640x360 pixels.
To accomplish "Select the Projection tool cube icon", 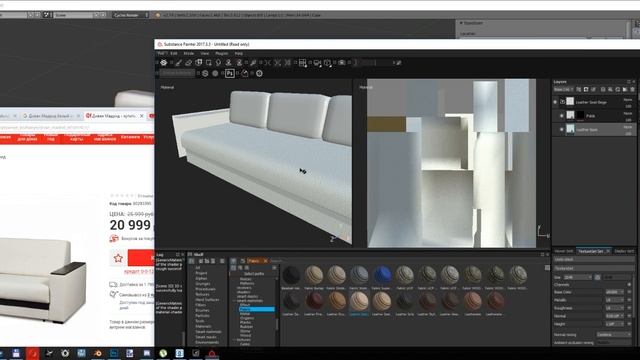I will (198, 62).
